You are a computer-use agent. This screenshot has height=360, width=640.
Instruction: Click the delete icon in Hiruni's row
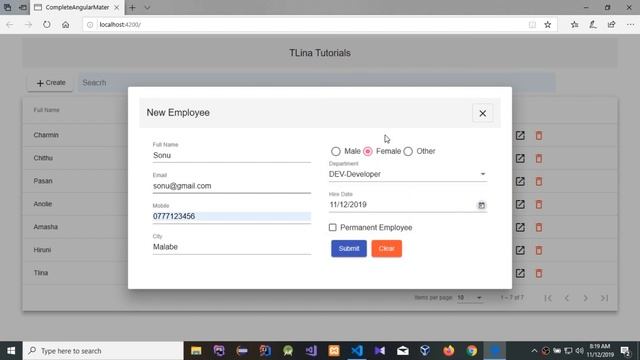[x=539, y=250]
